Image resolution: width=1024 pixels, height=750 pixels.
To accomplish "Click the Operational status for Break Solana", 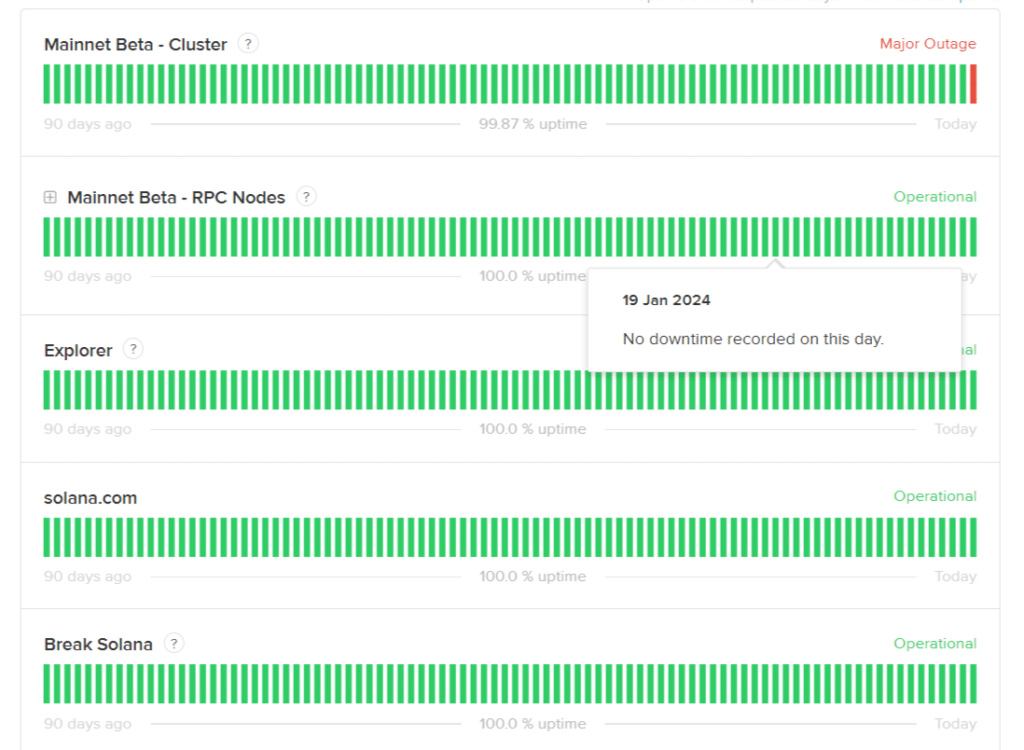I will [934, 644].
